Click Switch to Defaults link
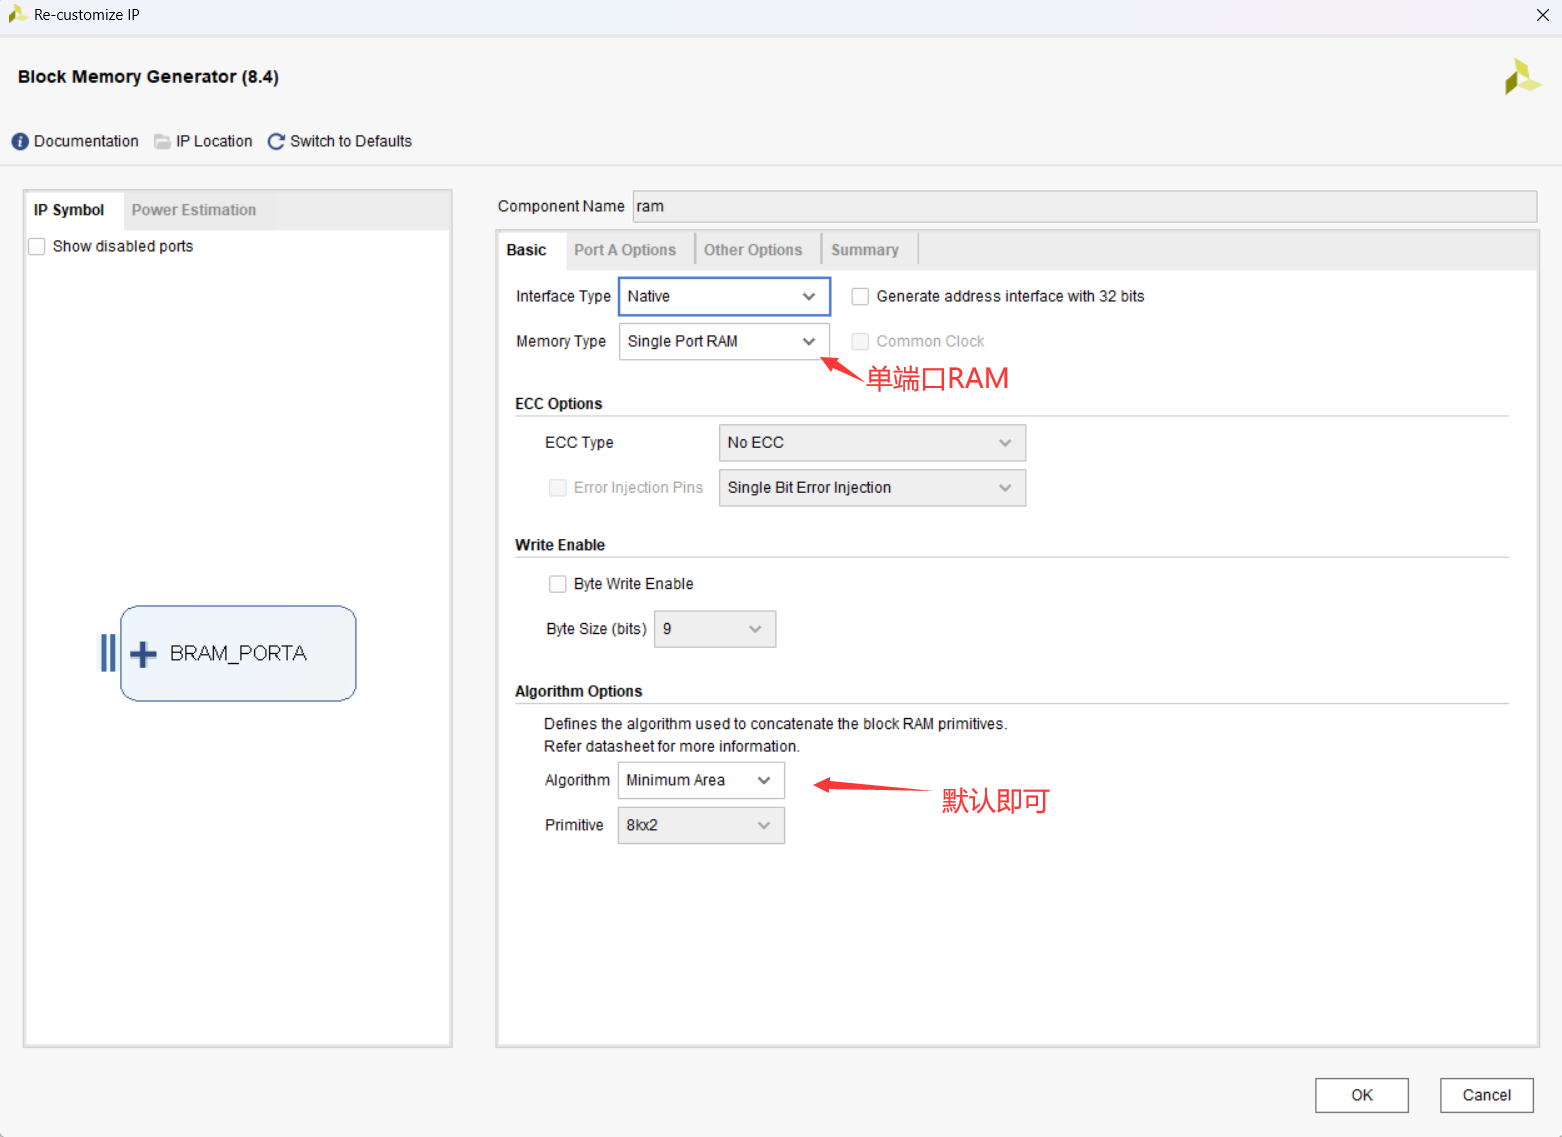Viewport: 1562px width, 1137px height. pyautogui.click(x=351, y=142)
